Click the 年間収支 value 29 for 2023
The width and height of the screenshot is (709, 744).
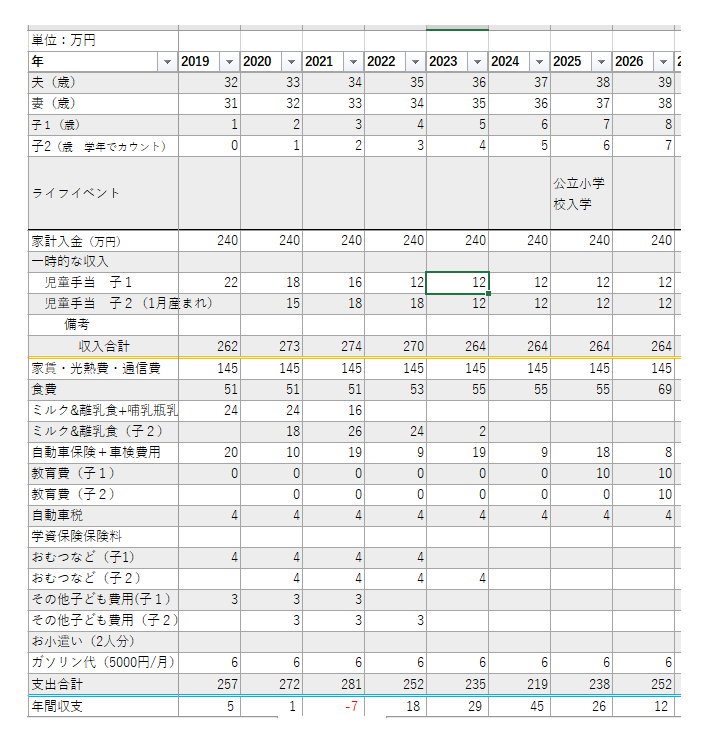click(457, 707)
